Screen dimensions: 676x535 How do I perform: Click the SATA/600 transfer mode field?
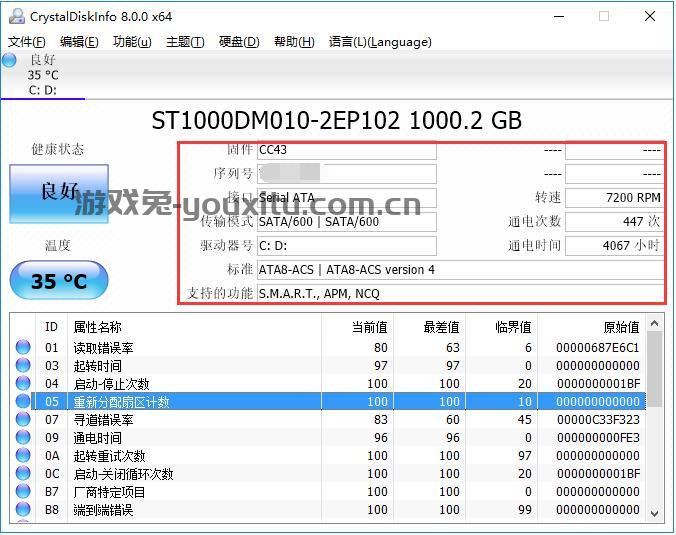(x=347, y=222)
